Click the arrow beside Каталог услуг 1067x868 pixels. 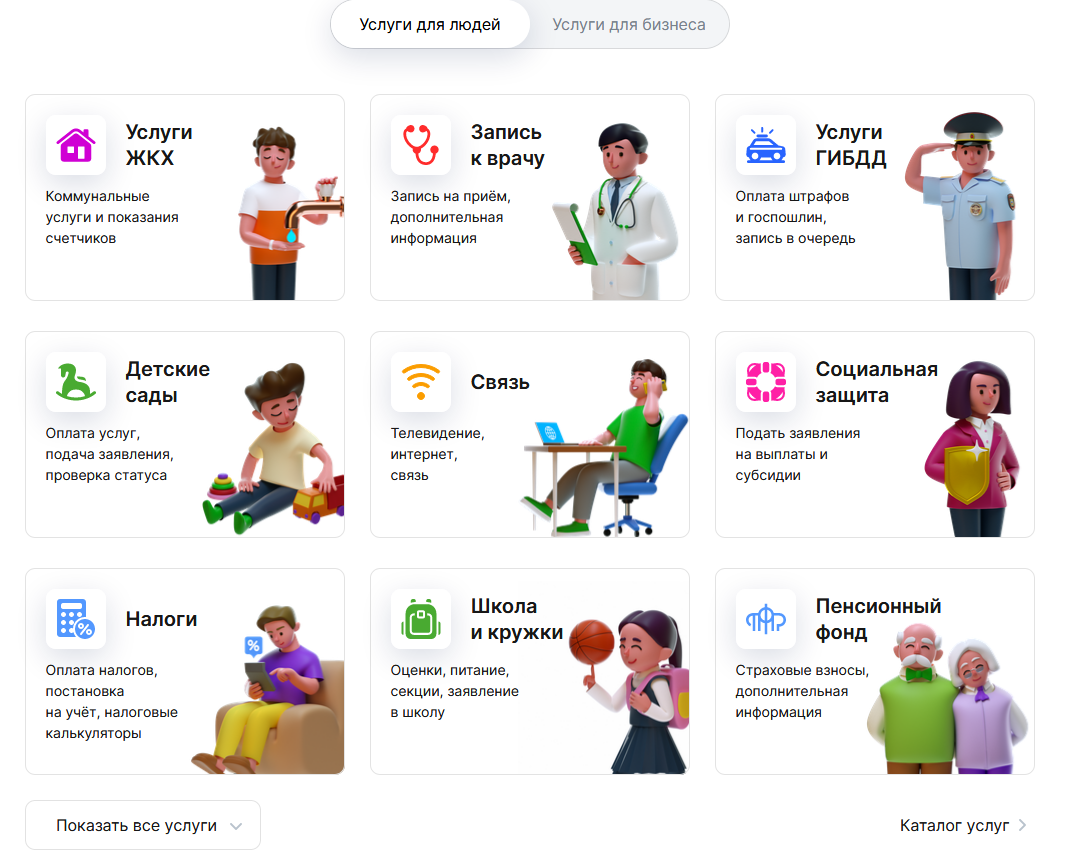[x=1021, y=825]
